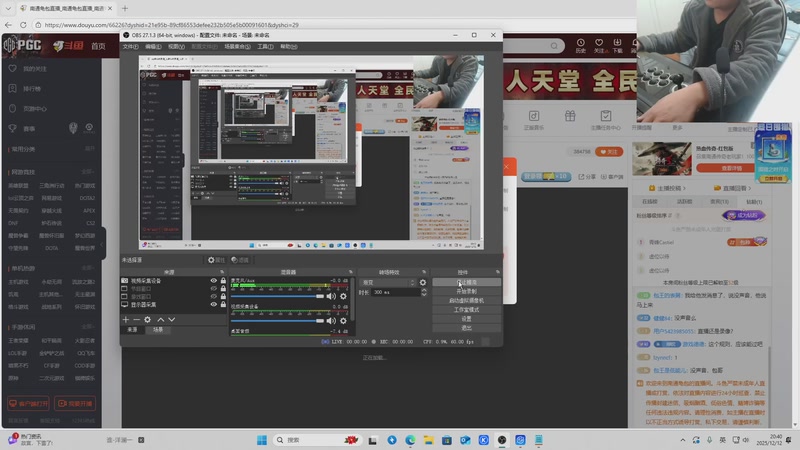Open 麦克风/Aux audio settings gear
800x450 pixels.
click(343, 296)
